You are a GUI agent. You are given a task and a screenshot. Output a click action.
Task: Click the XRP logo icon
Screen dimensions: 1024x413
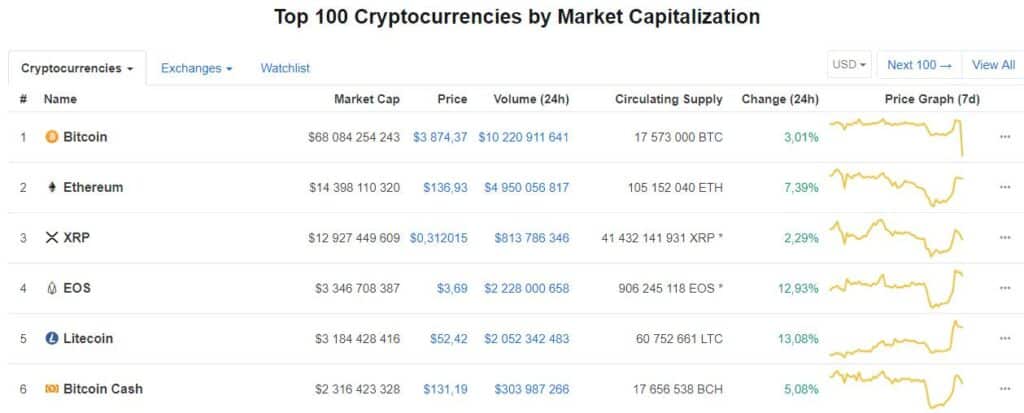coord(52,238)
